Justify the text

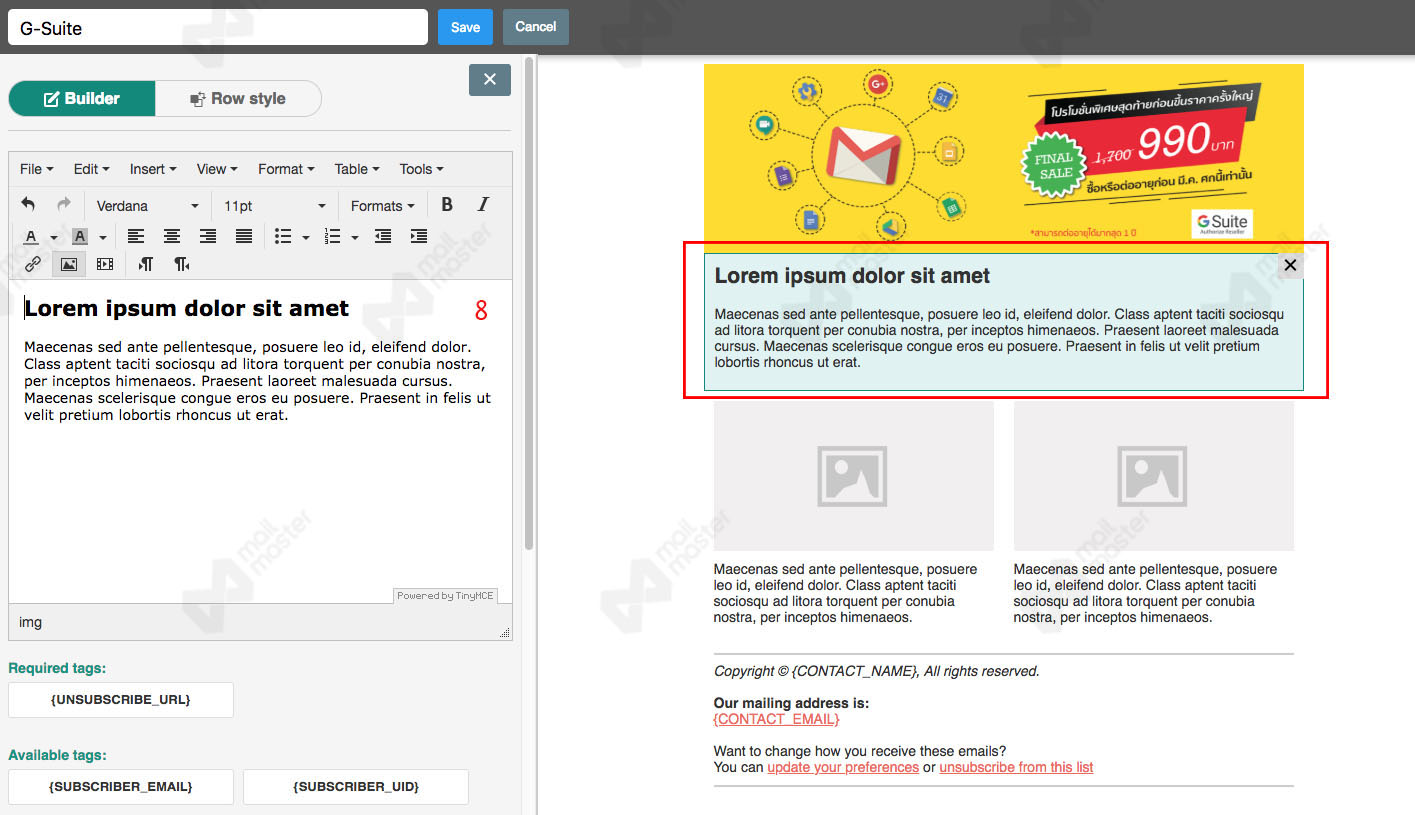pyautogui.click(x=244, y=237)
